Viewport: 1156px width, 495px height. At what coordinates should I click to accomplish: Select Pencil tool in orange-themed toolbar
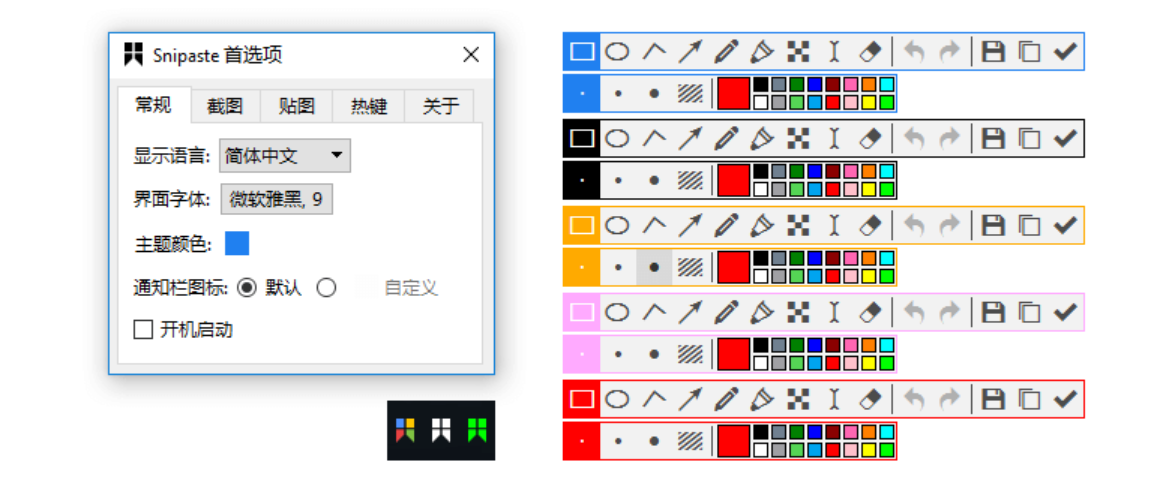tap(726, 225)
